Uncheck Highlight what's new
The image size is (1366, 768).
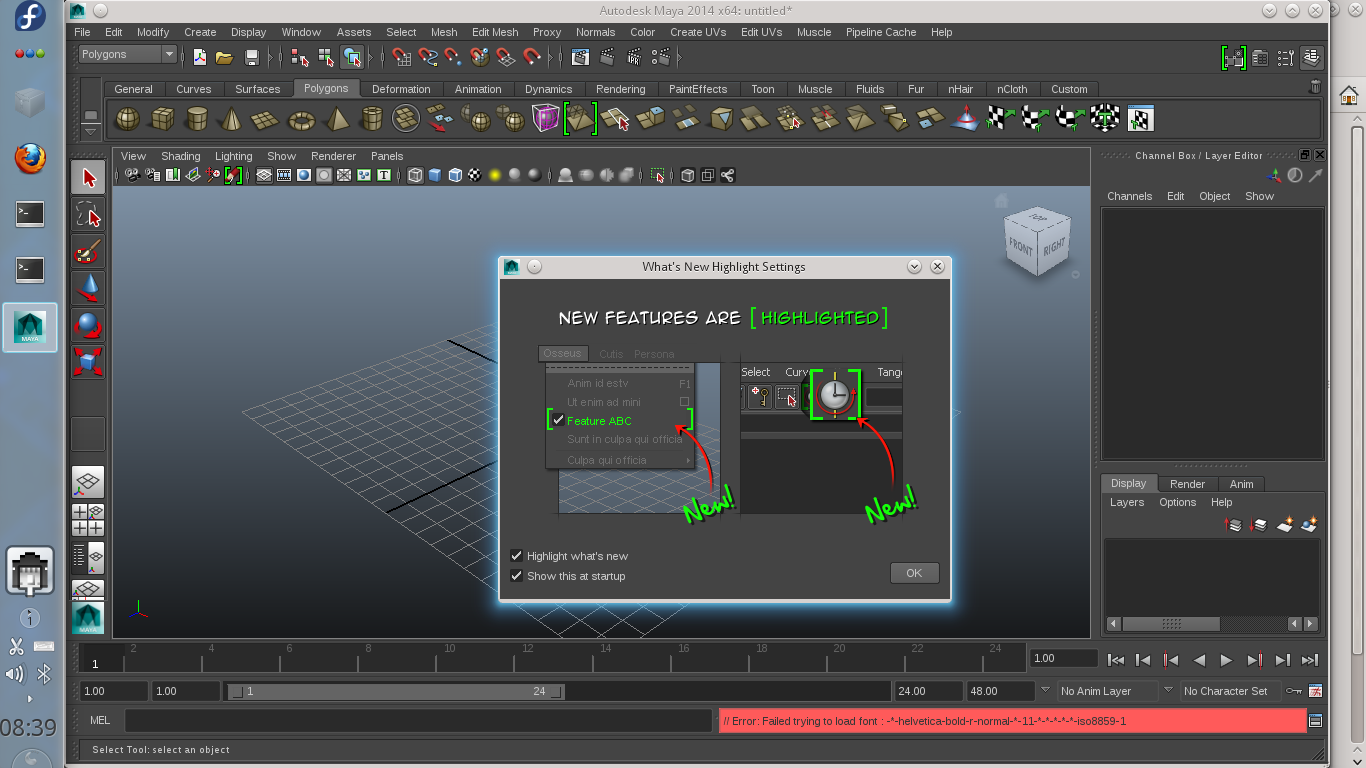517,556
